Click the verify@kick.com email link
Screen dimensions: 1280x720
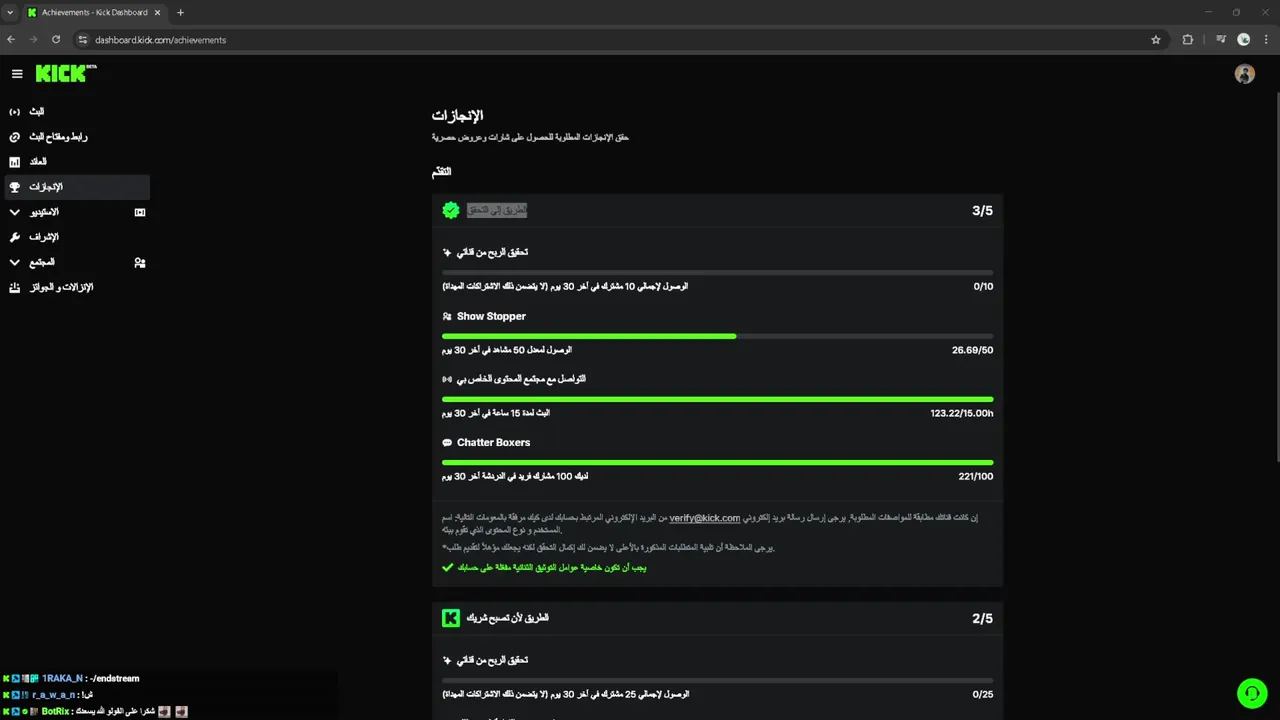704,518
